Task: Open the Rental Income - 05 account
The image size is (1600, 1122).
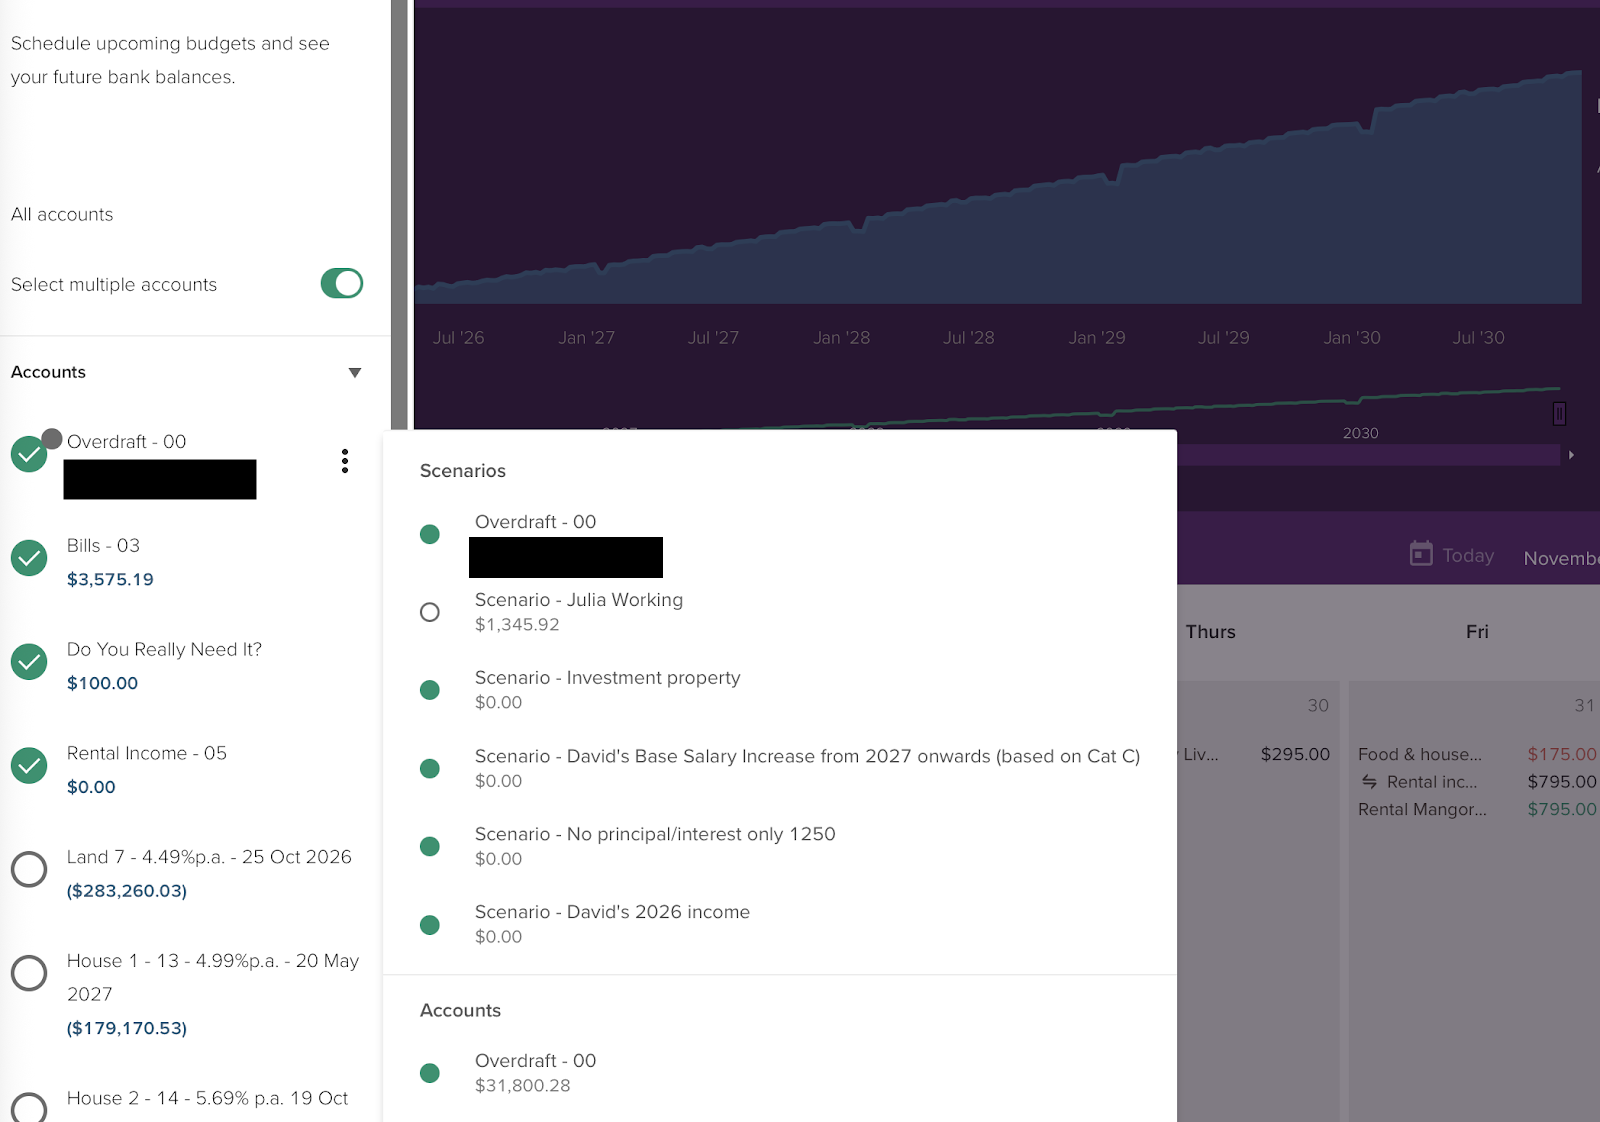Action: coord(147,754)
